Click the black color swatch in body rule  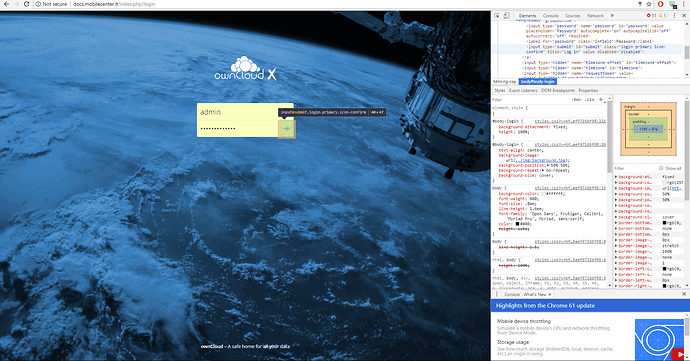click(517, 224)
